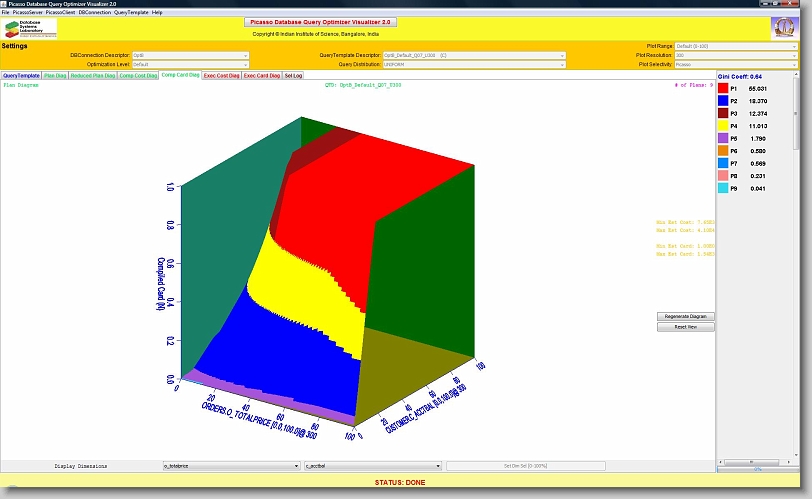Select the pink P8 plan swatch

(723, 176)
